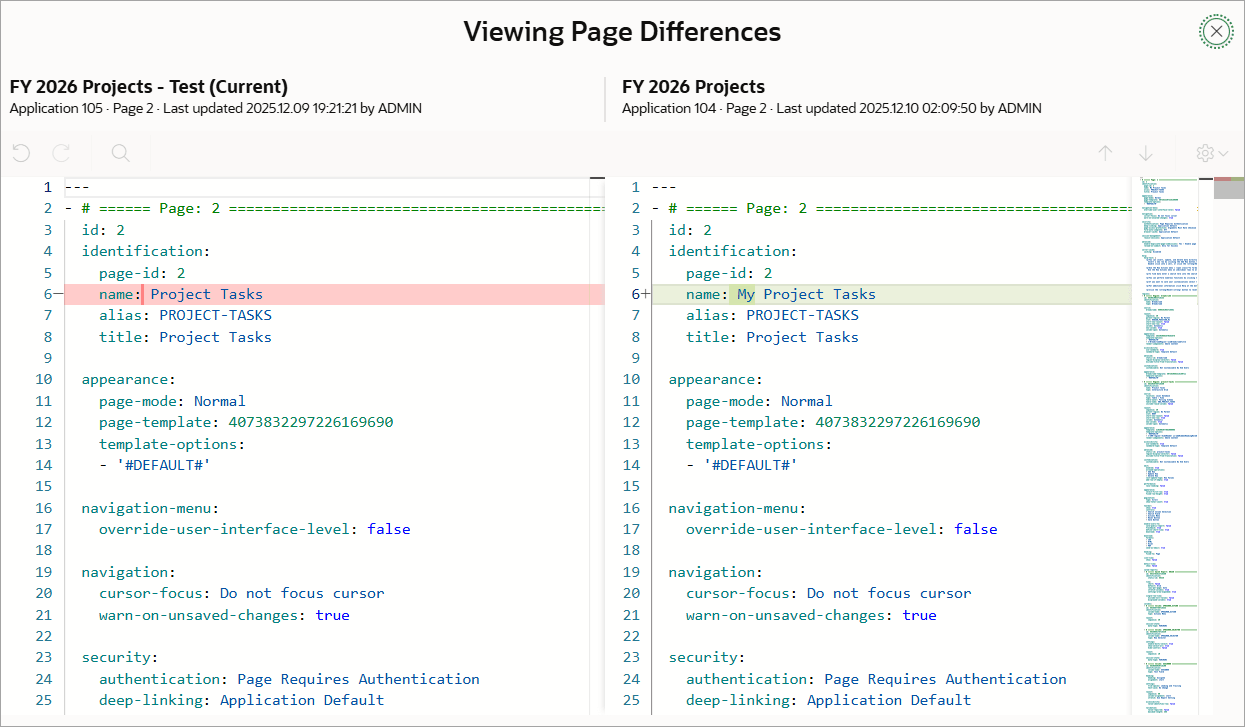The width and height of the screenshot is (1245, 727).
Task: Click 'id: 2' in right pane
Action: click(x=690, y=230)
